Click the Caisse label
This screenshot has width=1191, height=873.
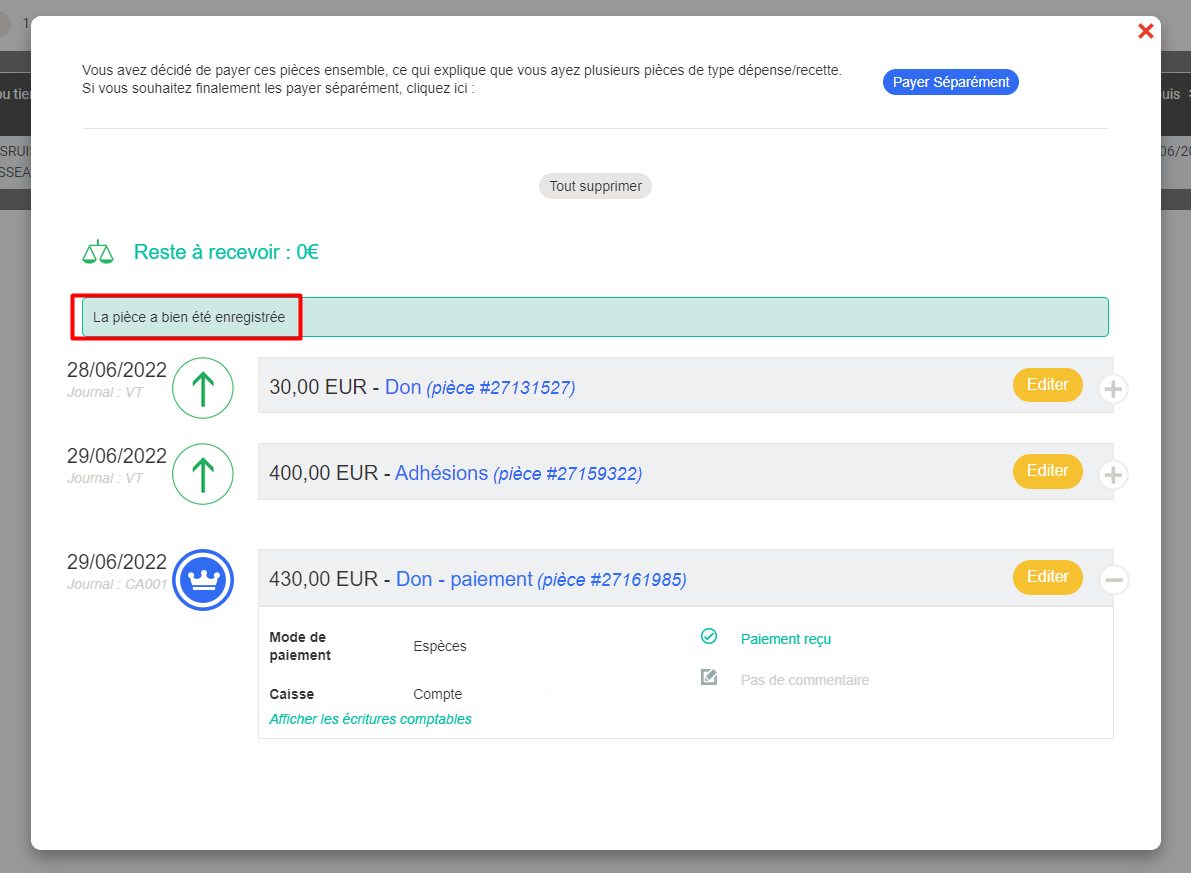coord(292,694)
